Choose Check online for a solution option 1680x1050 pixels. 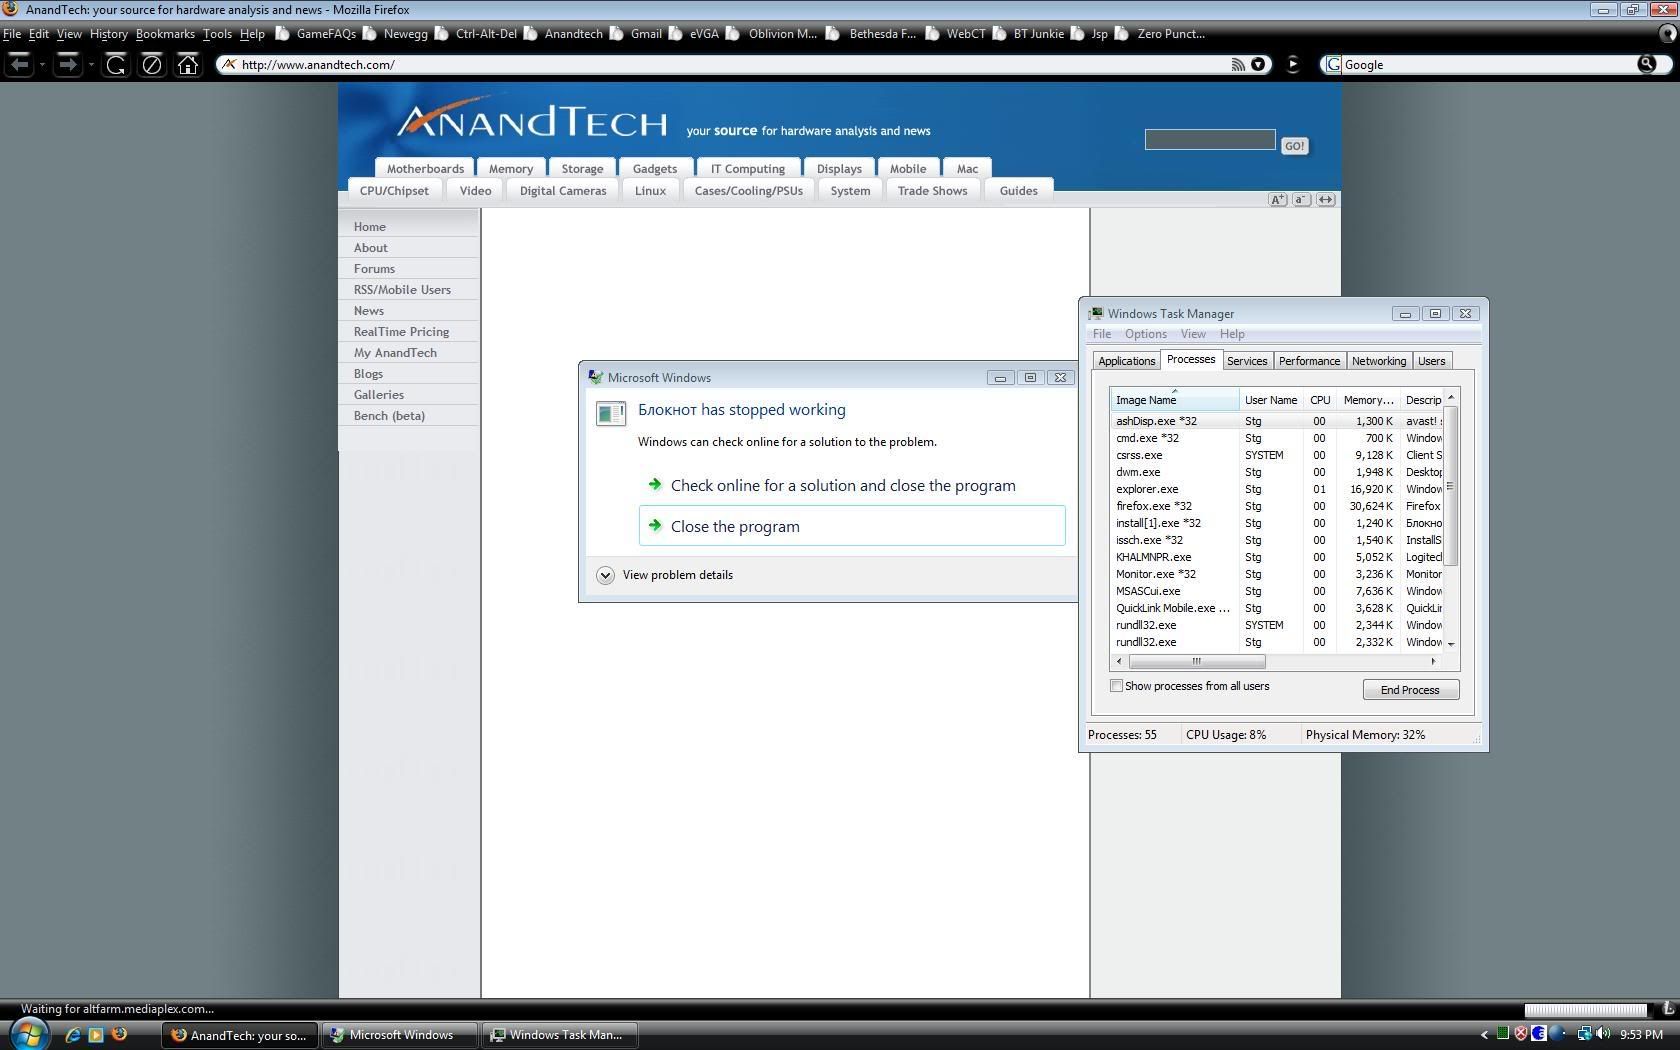pyautogui.click(x=843, y=485)
